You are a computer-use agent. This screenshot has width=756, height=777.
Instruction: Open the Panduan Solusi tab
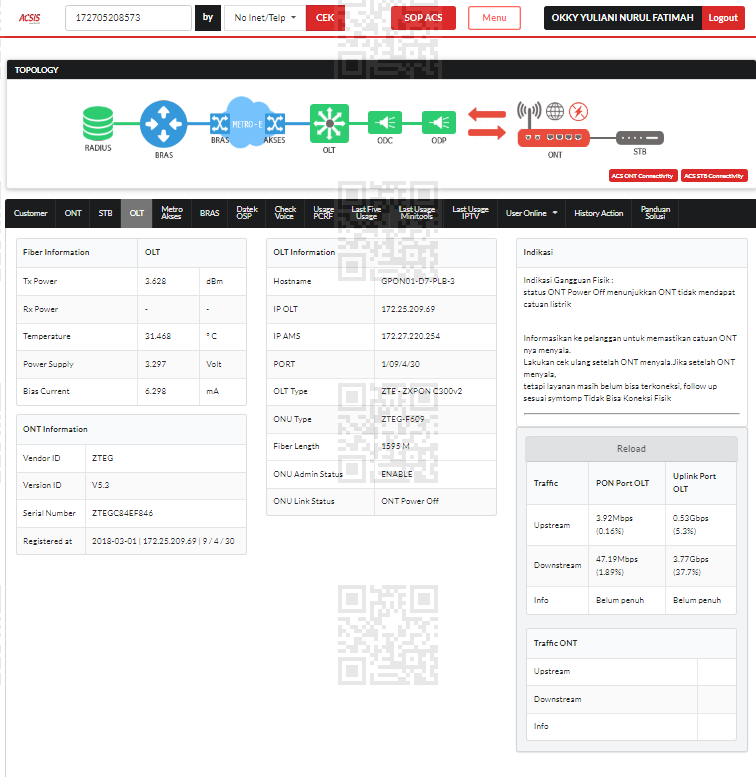[x=655, y=213]
